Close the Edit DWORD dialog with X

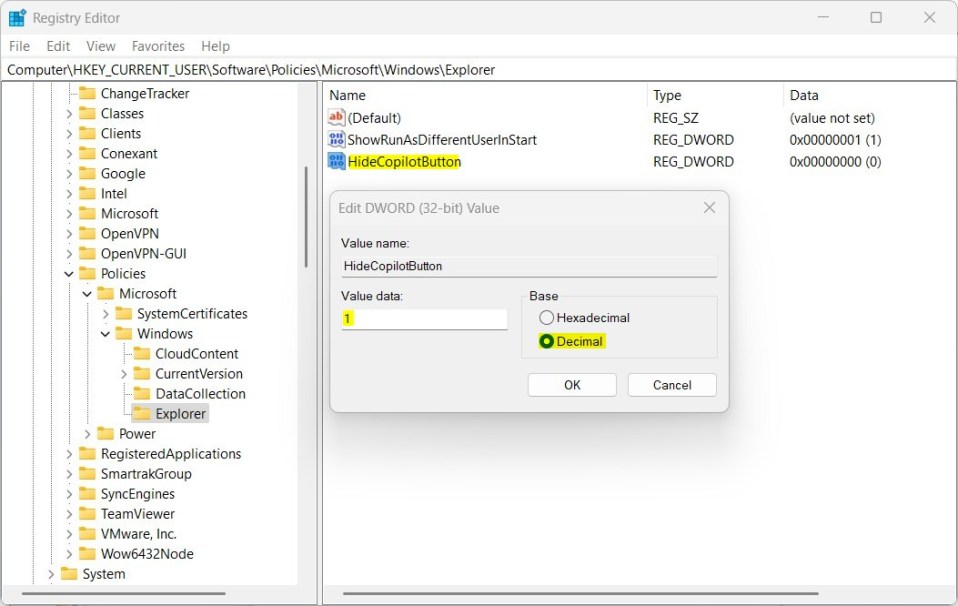point(709,208)
